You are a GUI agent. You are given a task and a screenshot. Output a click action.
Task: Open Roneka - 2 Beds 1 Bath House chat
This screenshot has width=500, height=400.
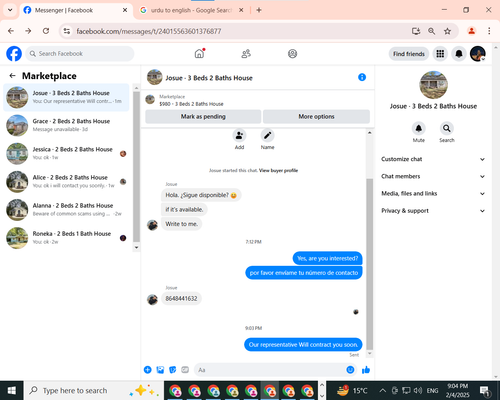[66, 238]
